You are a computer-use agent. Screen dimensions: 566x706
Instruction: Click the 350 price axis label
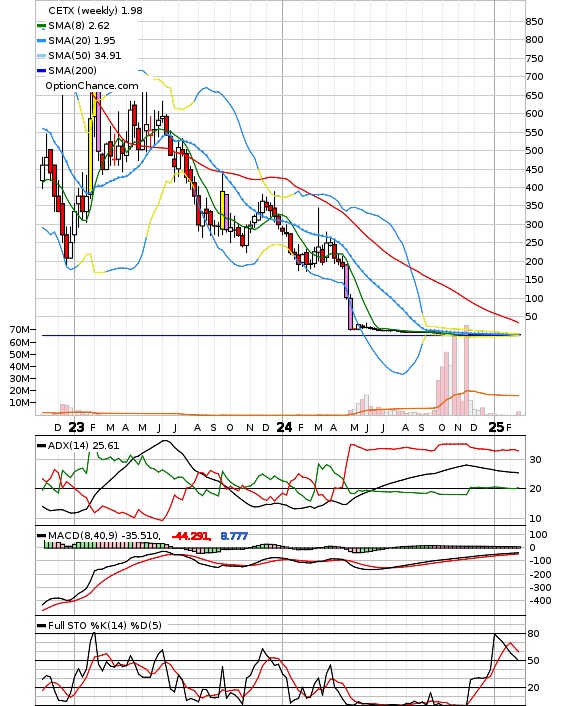(x=534, y=206)
